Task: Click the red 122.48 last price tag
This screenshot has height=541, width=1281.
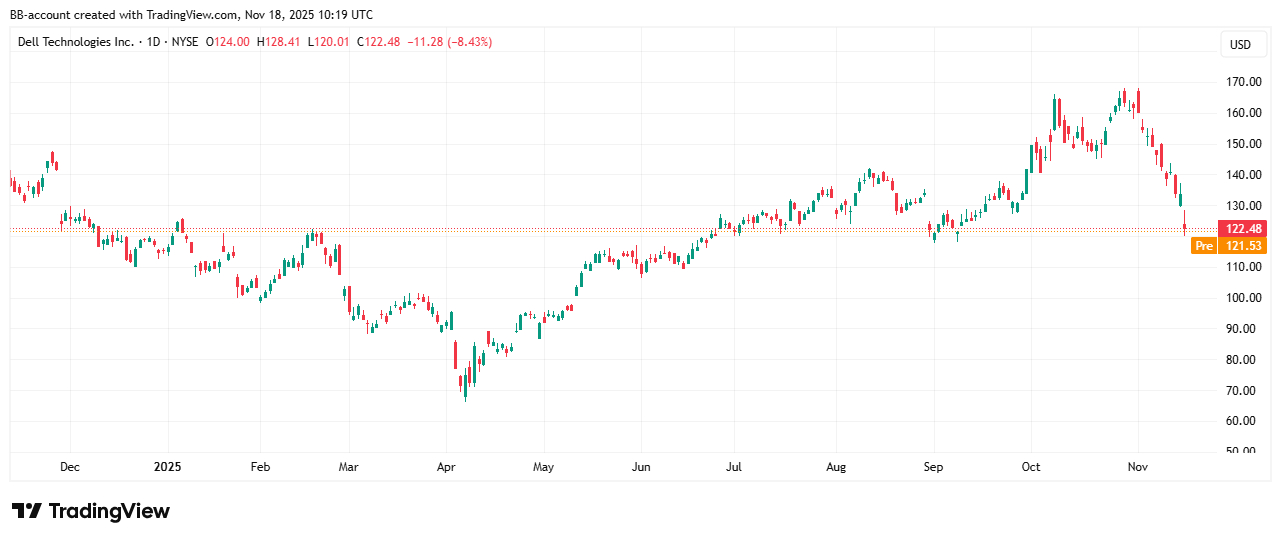Action: click(1242, 229)
